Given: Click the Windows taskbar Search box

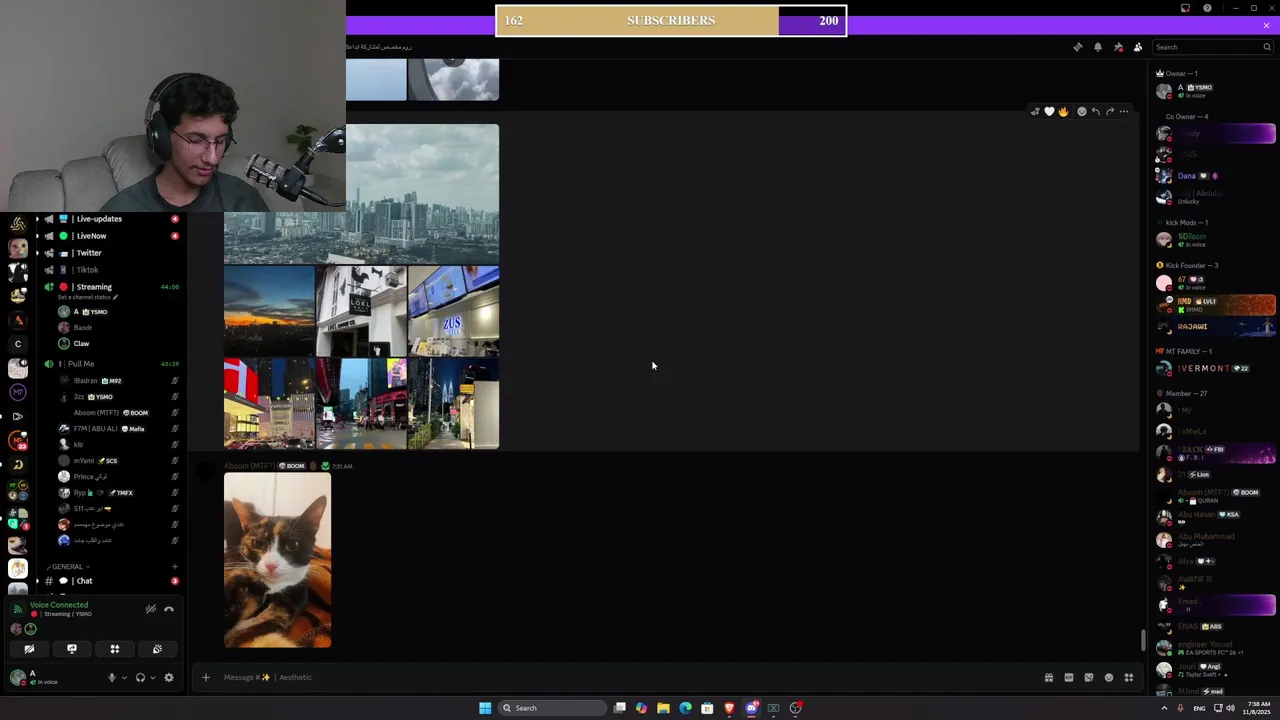Looking at the screenshot, I should 553,708.
